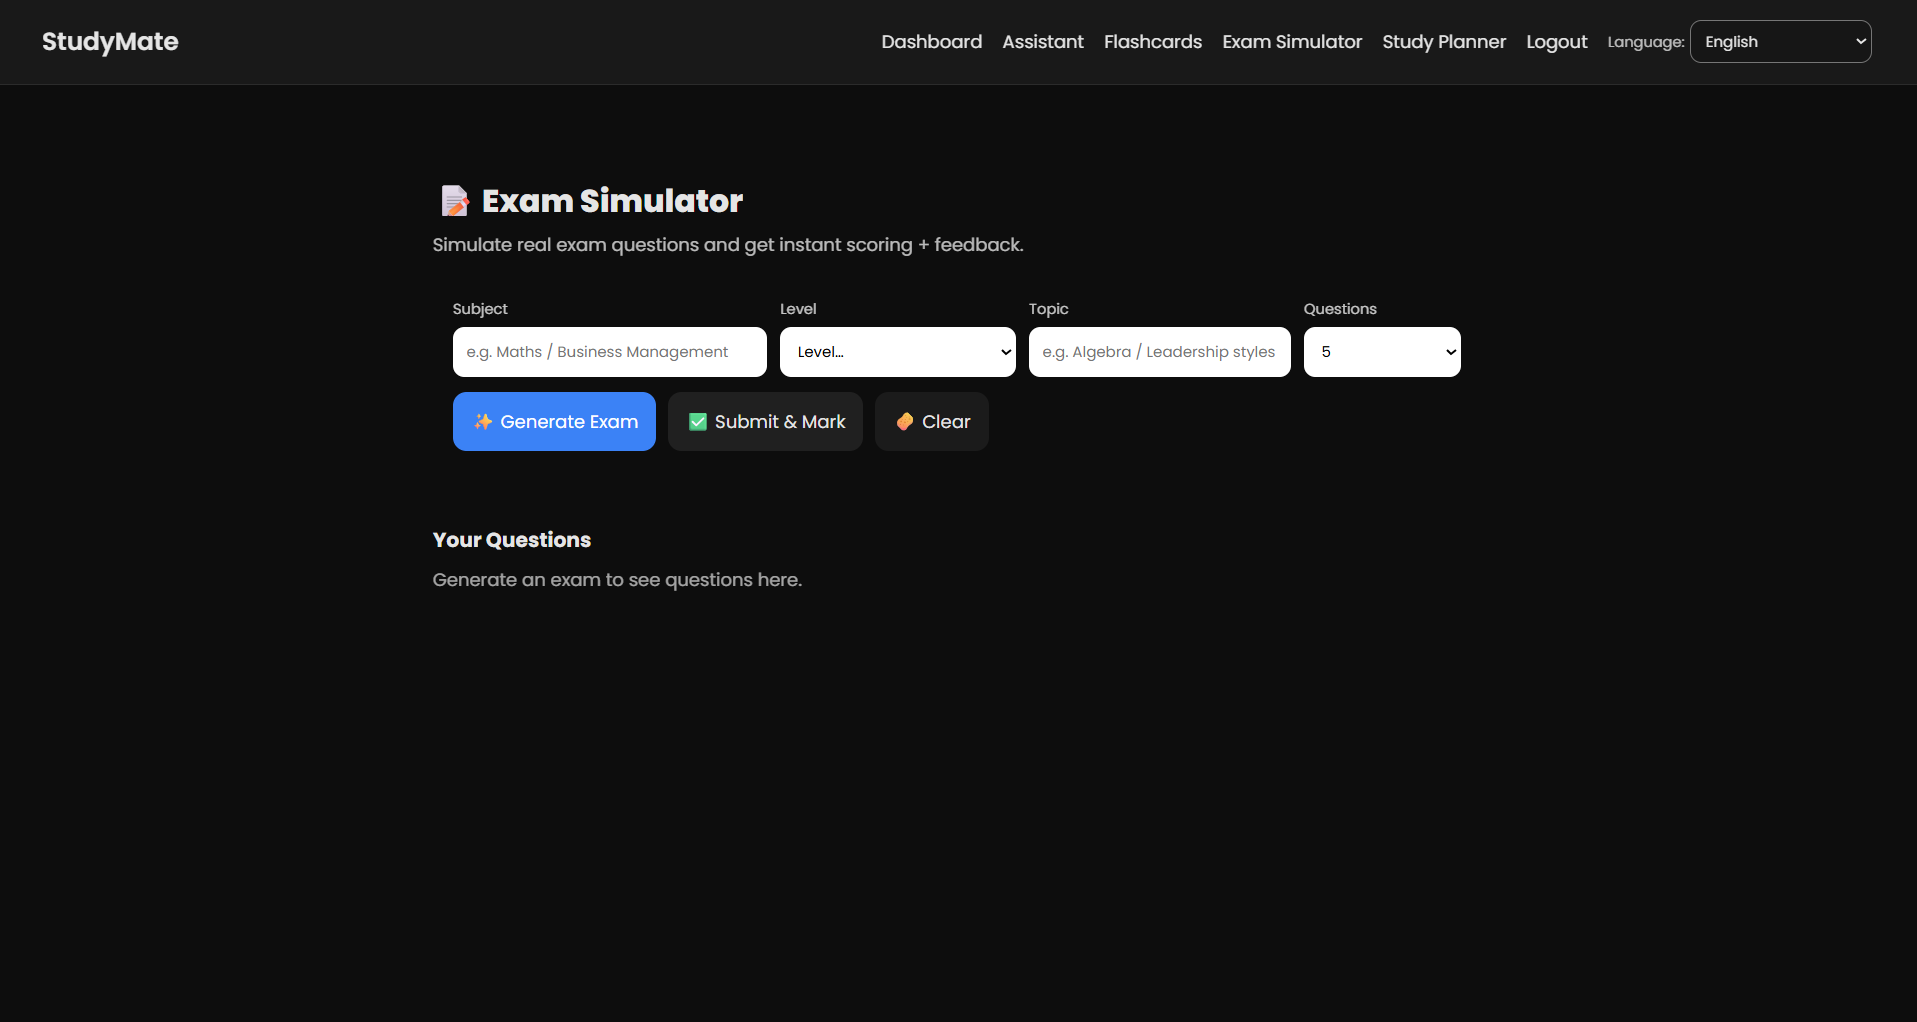Open the Assistant page
This screenshot has width=1917, height=1022.
(1042, 41)
